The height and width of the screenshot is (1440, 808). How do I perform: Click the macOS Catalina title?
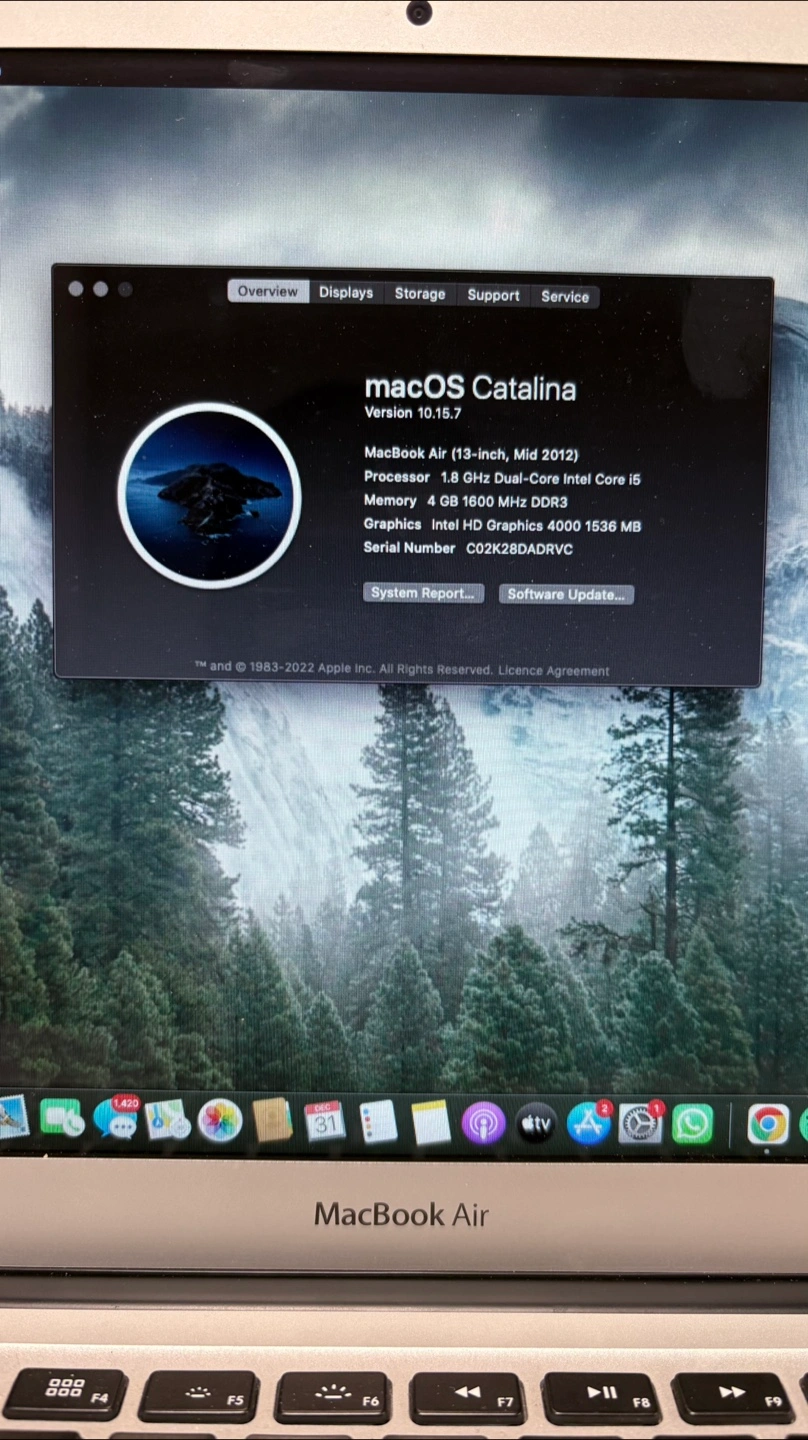point(470,387)
